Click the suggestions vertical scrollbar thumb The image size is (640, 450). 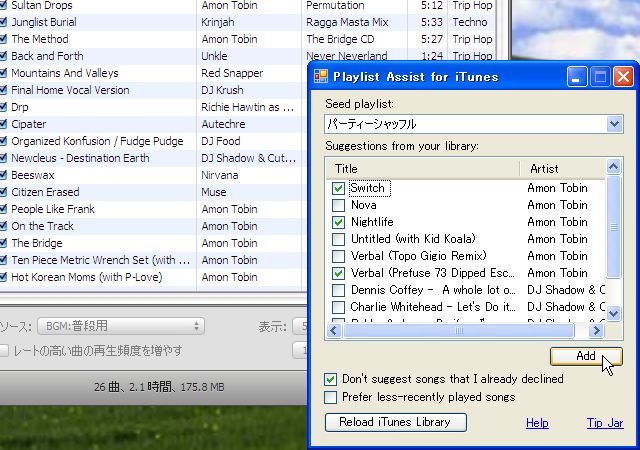613,227
